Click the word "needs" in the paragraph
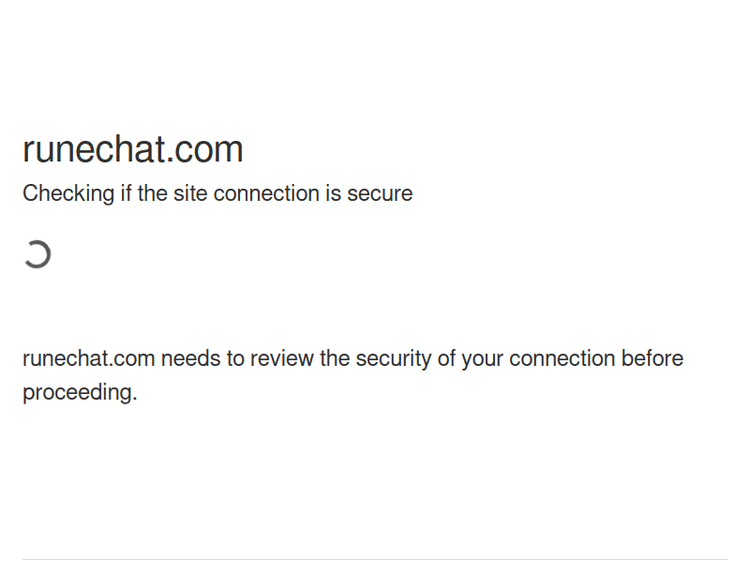The image size is (750, 563). click(190, 359)
